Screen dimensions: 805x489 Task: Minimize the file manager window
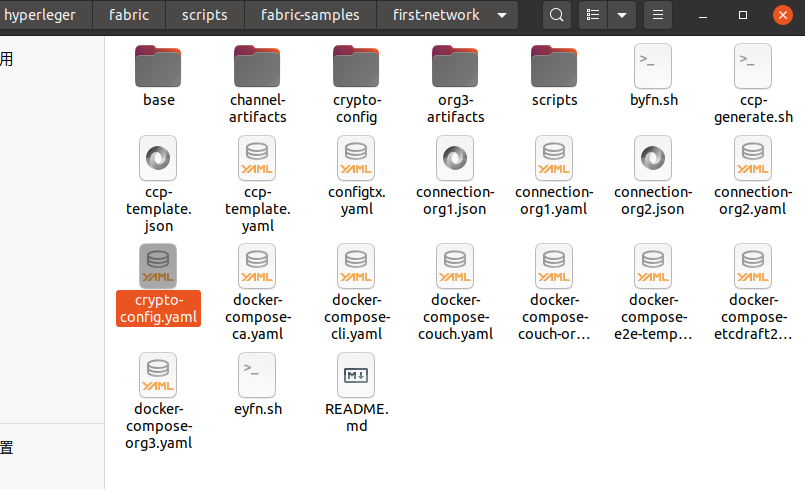click(x=703, y=15)
